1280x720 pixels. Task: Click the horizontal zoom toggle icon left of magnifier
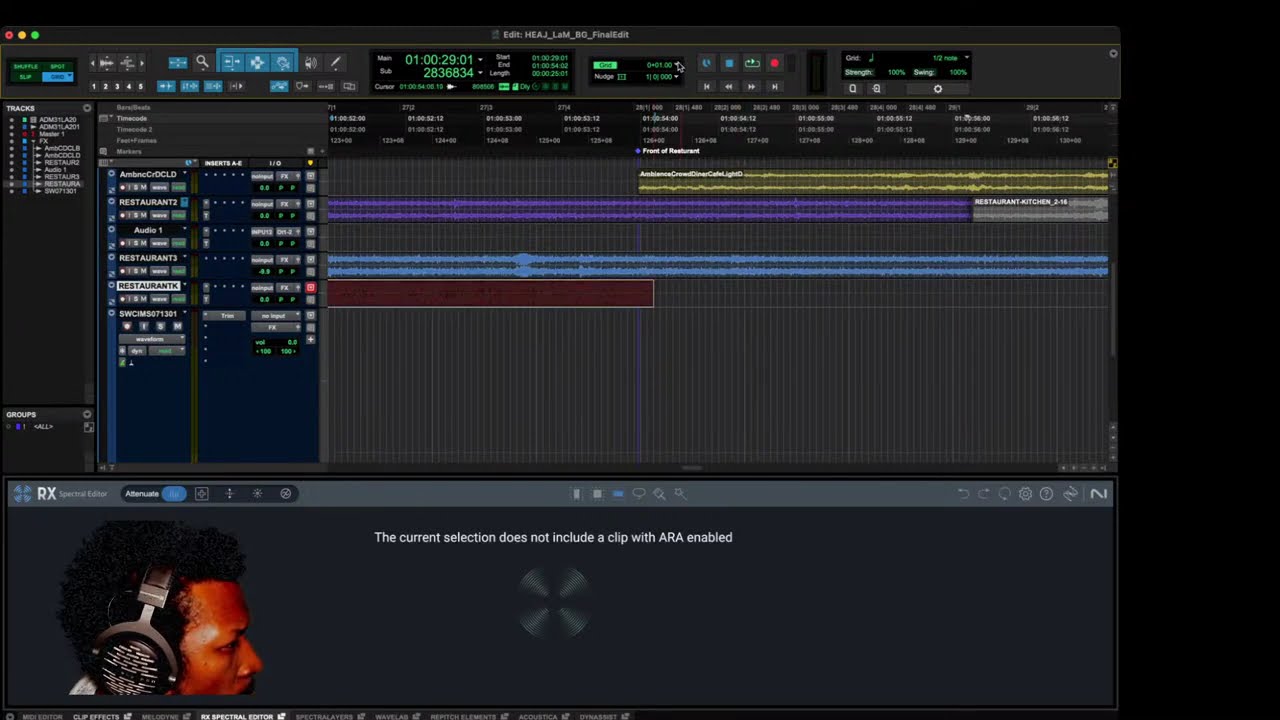(x=178, y=62)
